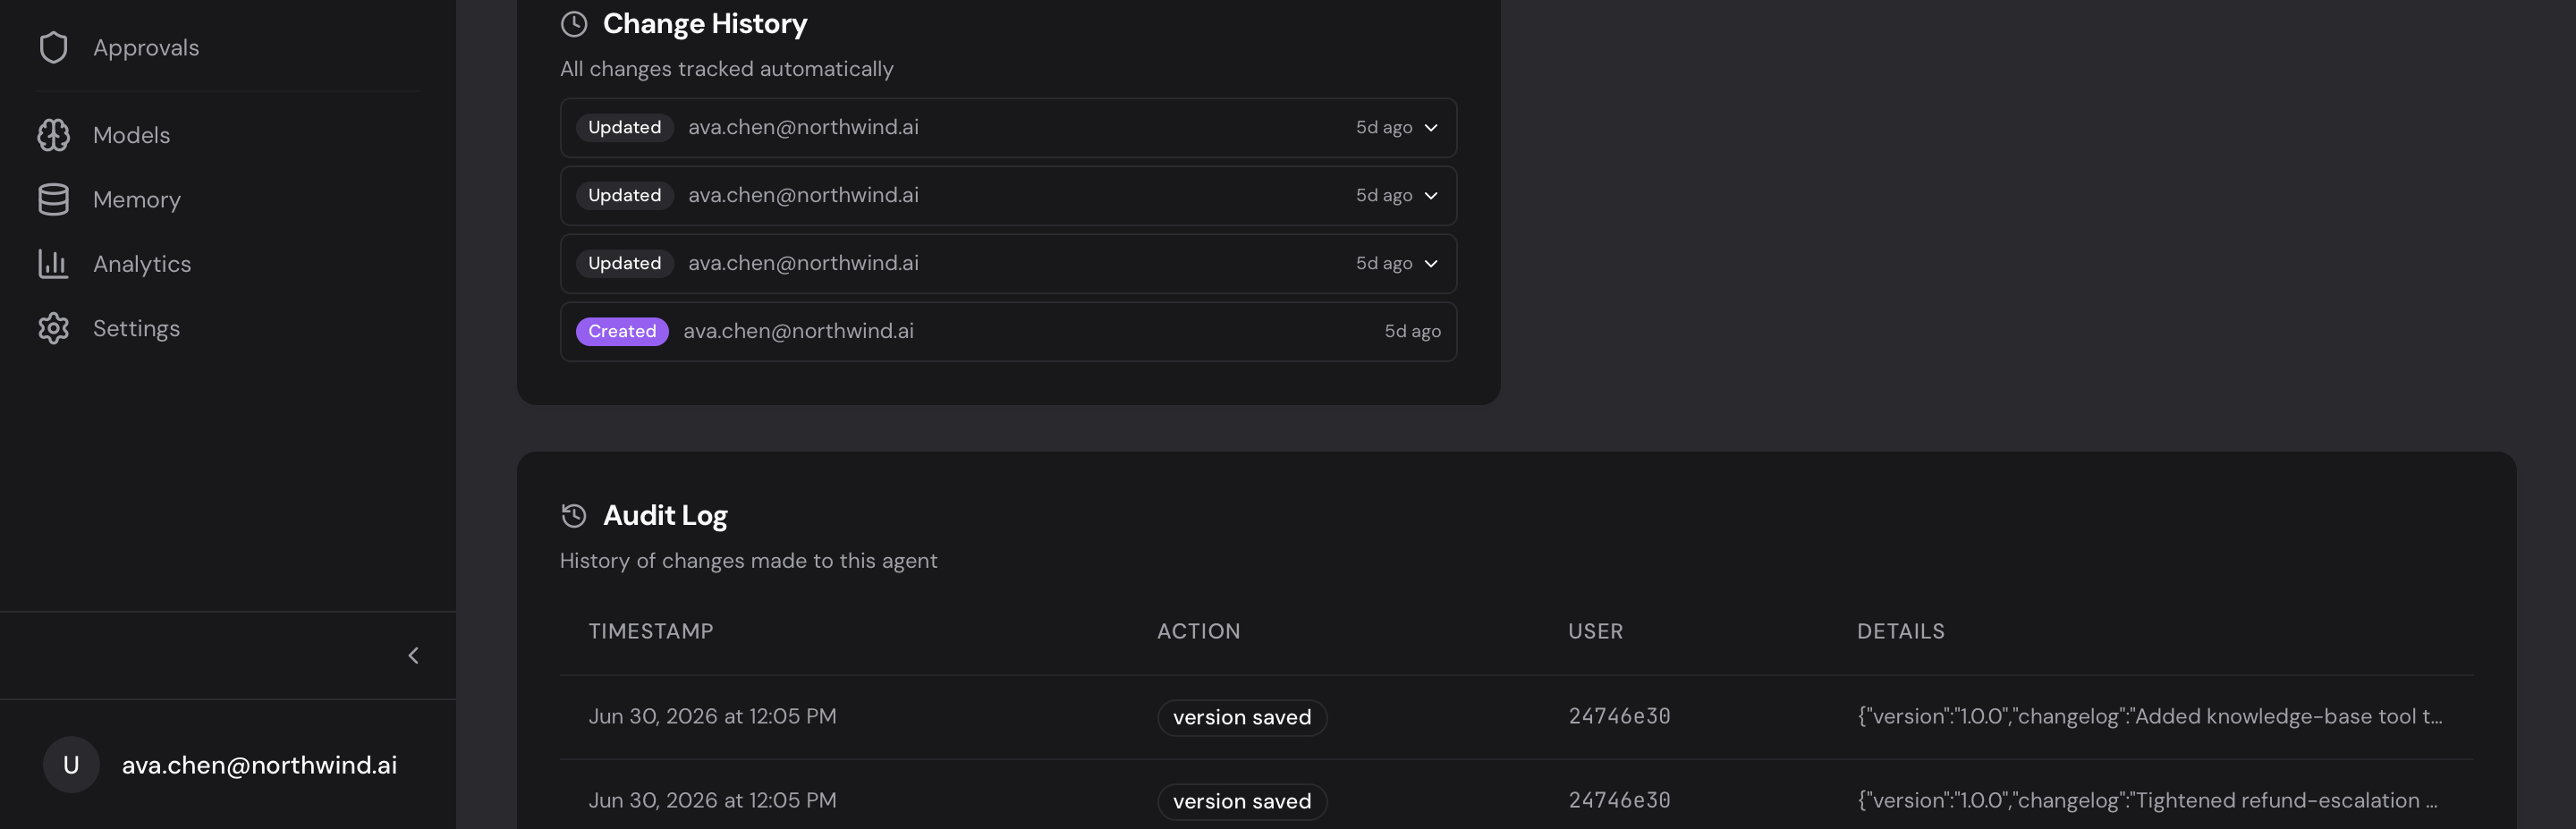Screen dimensions: 2576x829
Task: Select the Created entry by ava.chen@northwind.ai
Action: (1008, 331)
